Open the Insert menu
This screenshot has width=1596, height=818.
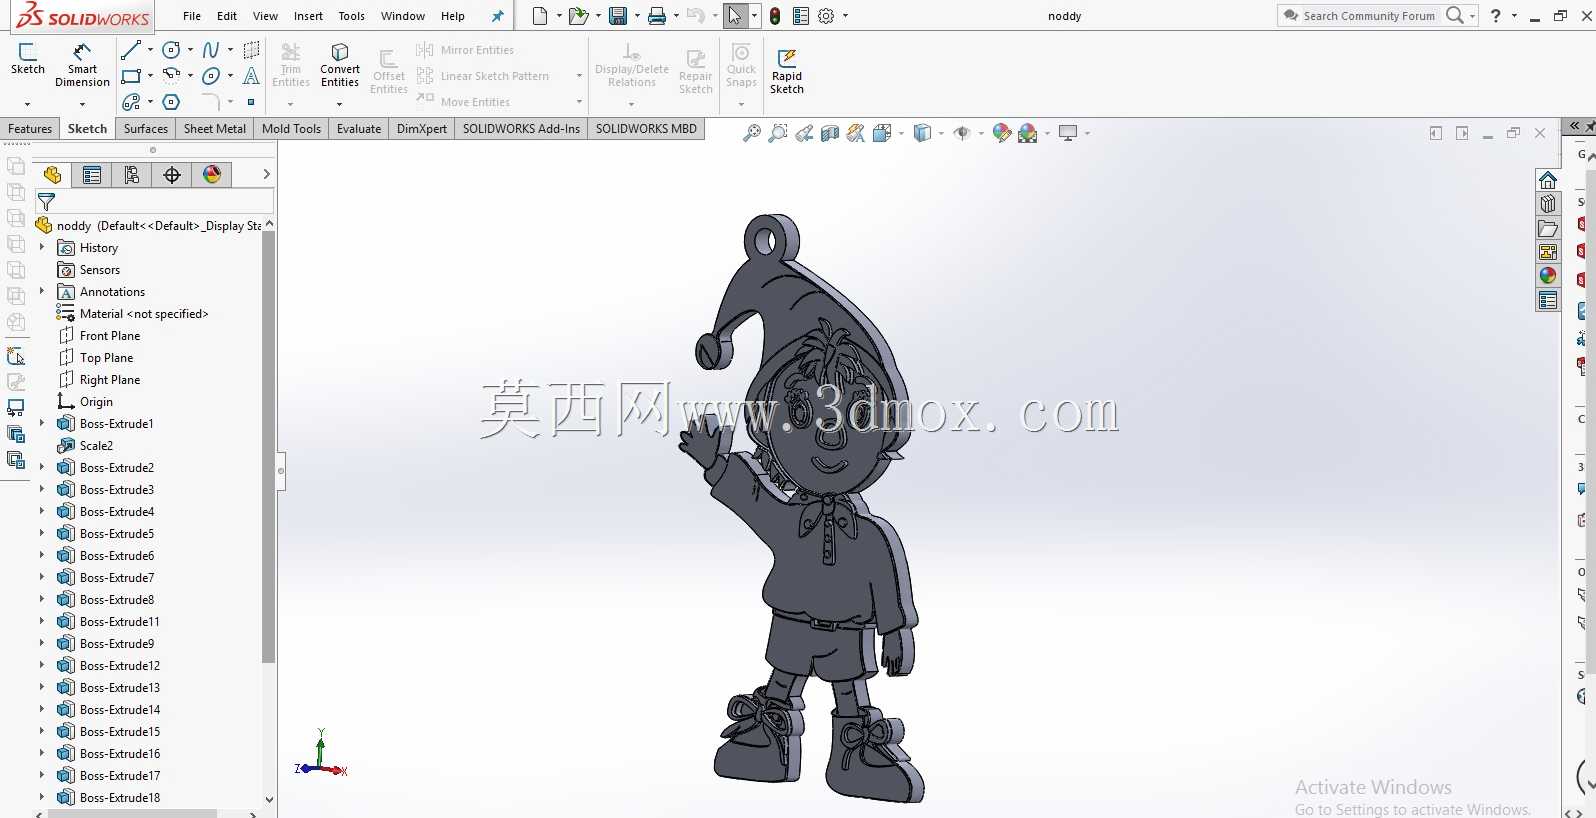308,16
